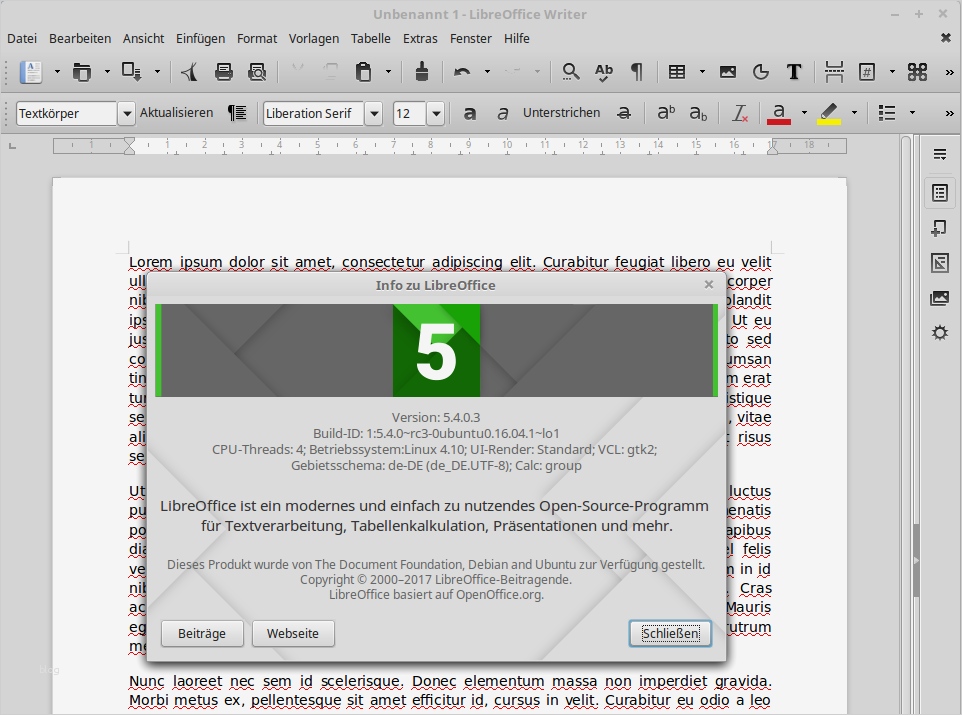Viewport: 962px width, 715px height.
Task: Open the font color dropdown arrow
Action: [x=804, y=113]
